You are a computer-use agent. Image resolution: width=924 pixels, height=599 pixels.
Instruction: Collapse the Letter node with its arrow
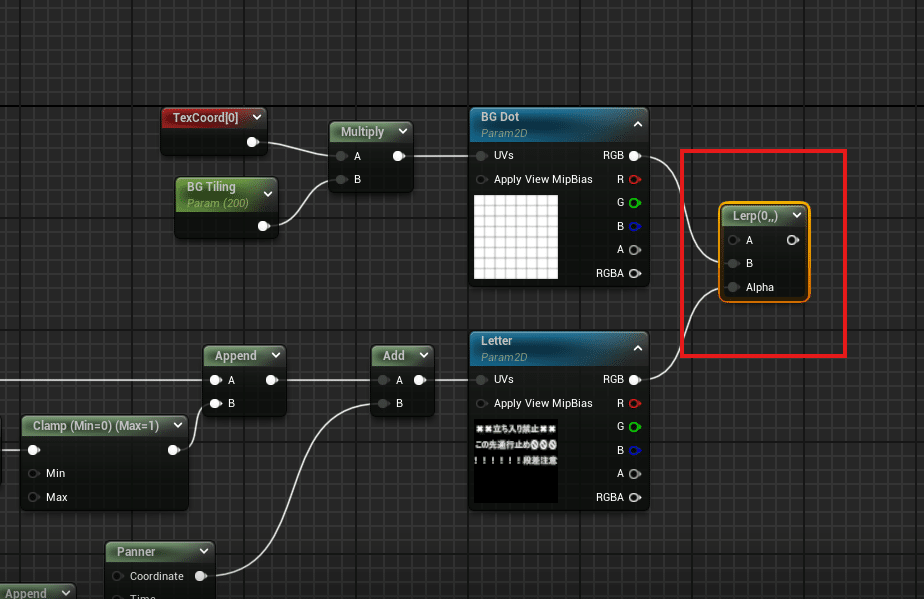coord(638,348)
